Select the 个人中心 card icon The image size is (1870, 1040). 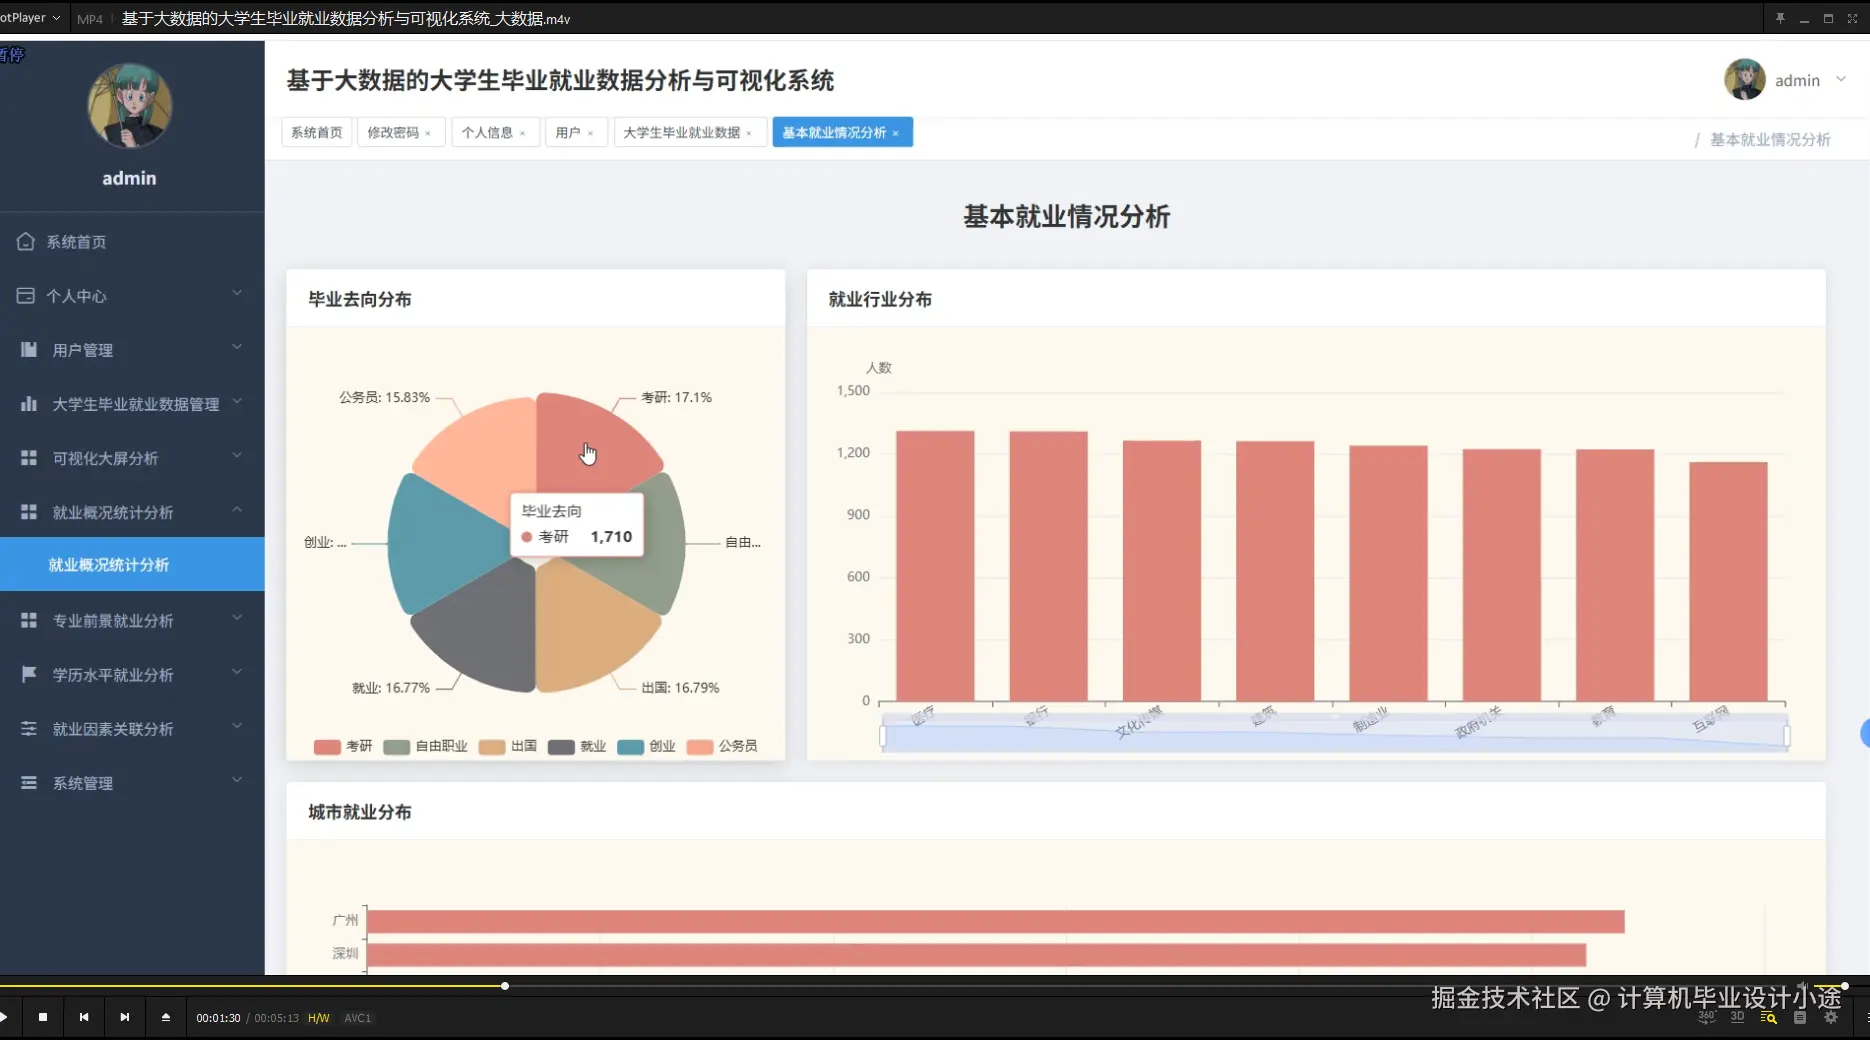coord(26,295)
